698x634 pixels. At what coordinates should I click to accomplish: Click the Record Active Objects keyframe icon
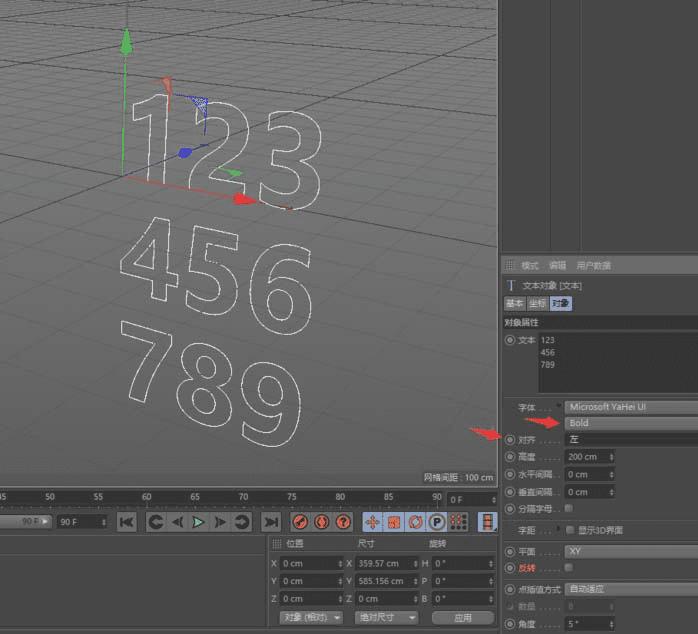(x=299, y=522)
